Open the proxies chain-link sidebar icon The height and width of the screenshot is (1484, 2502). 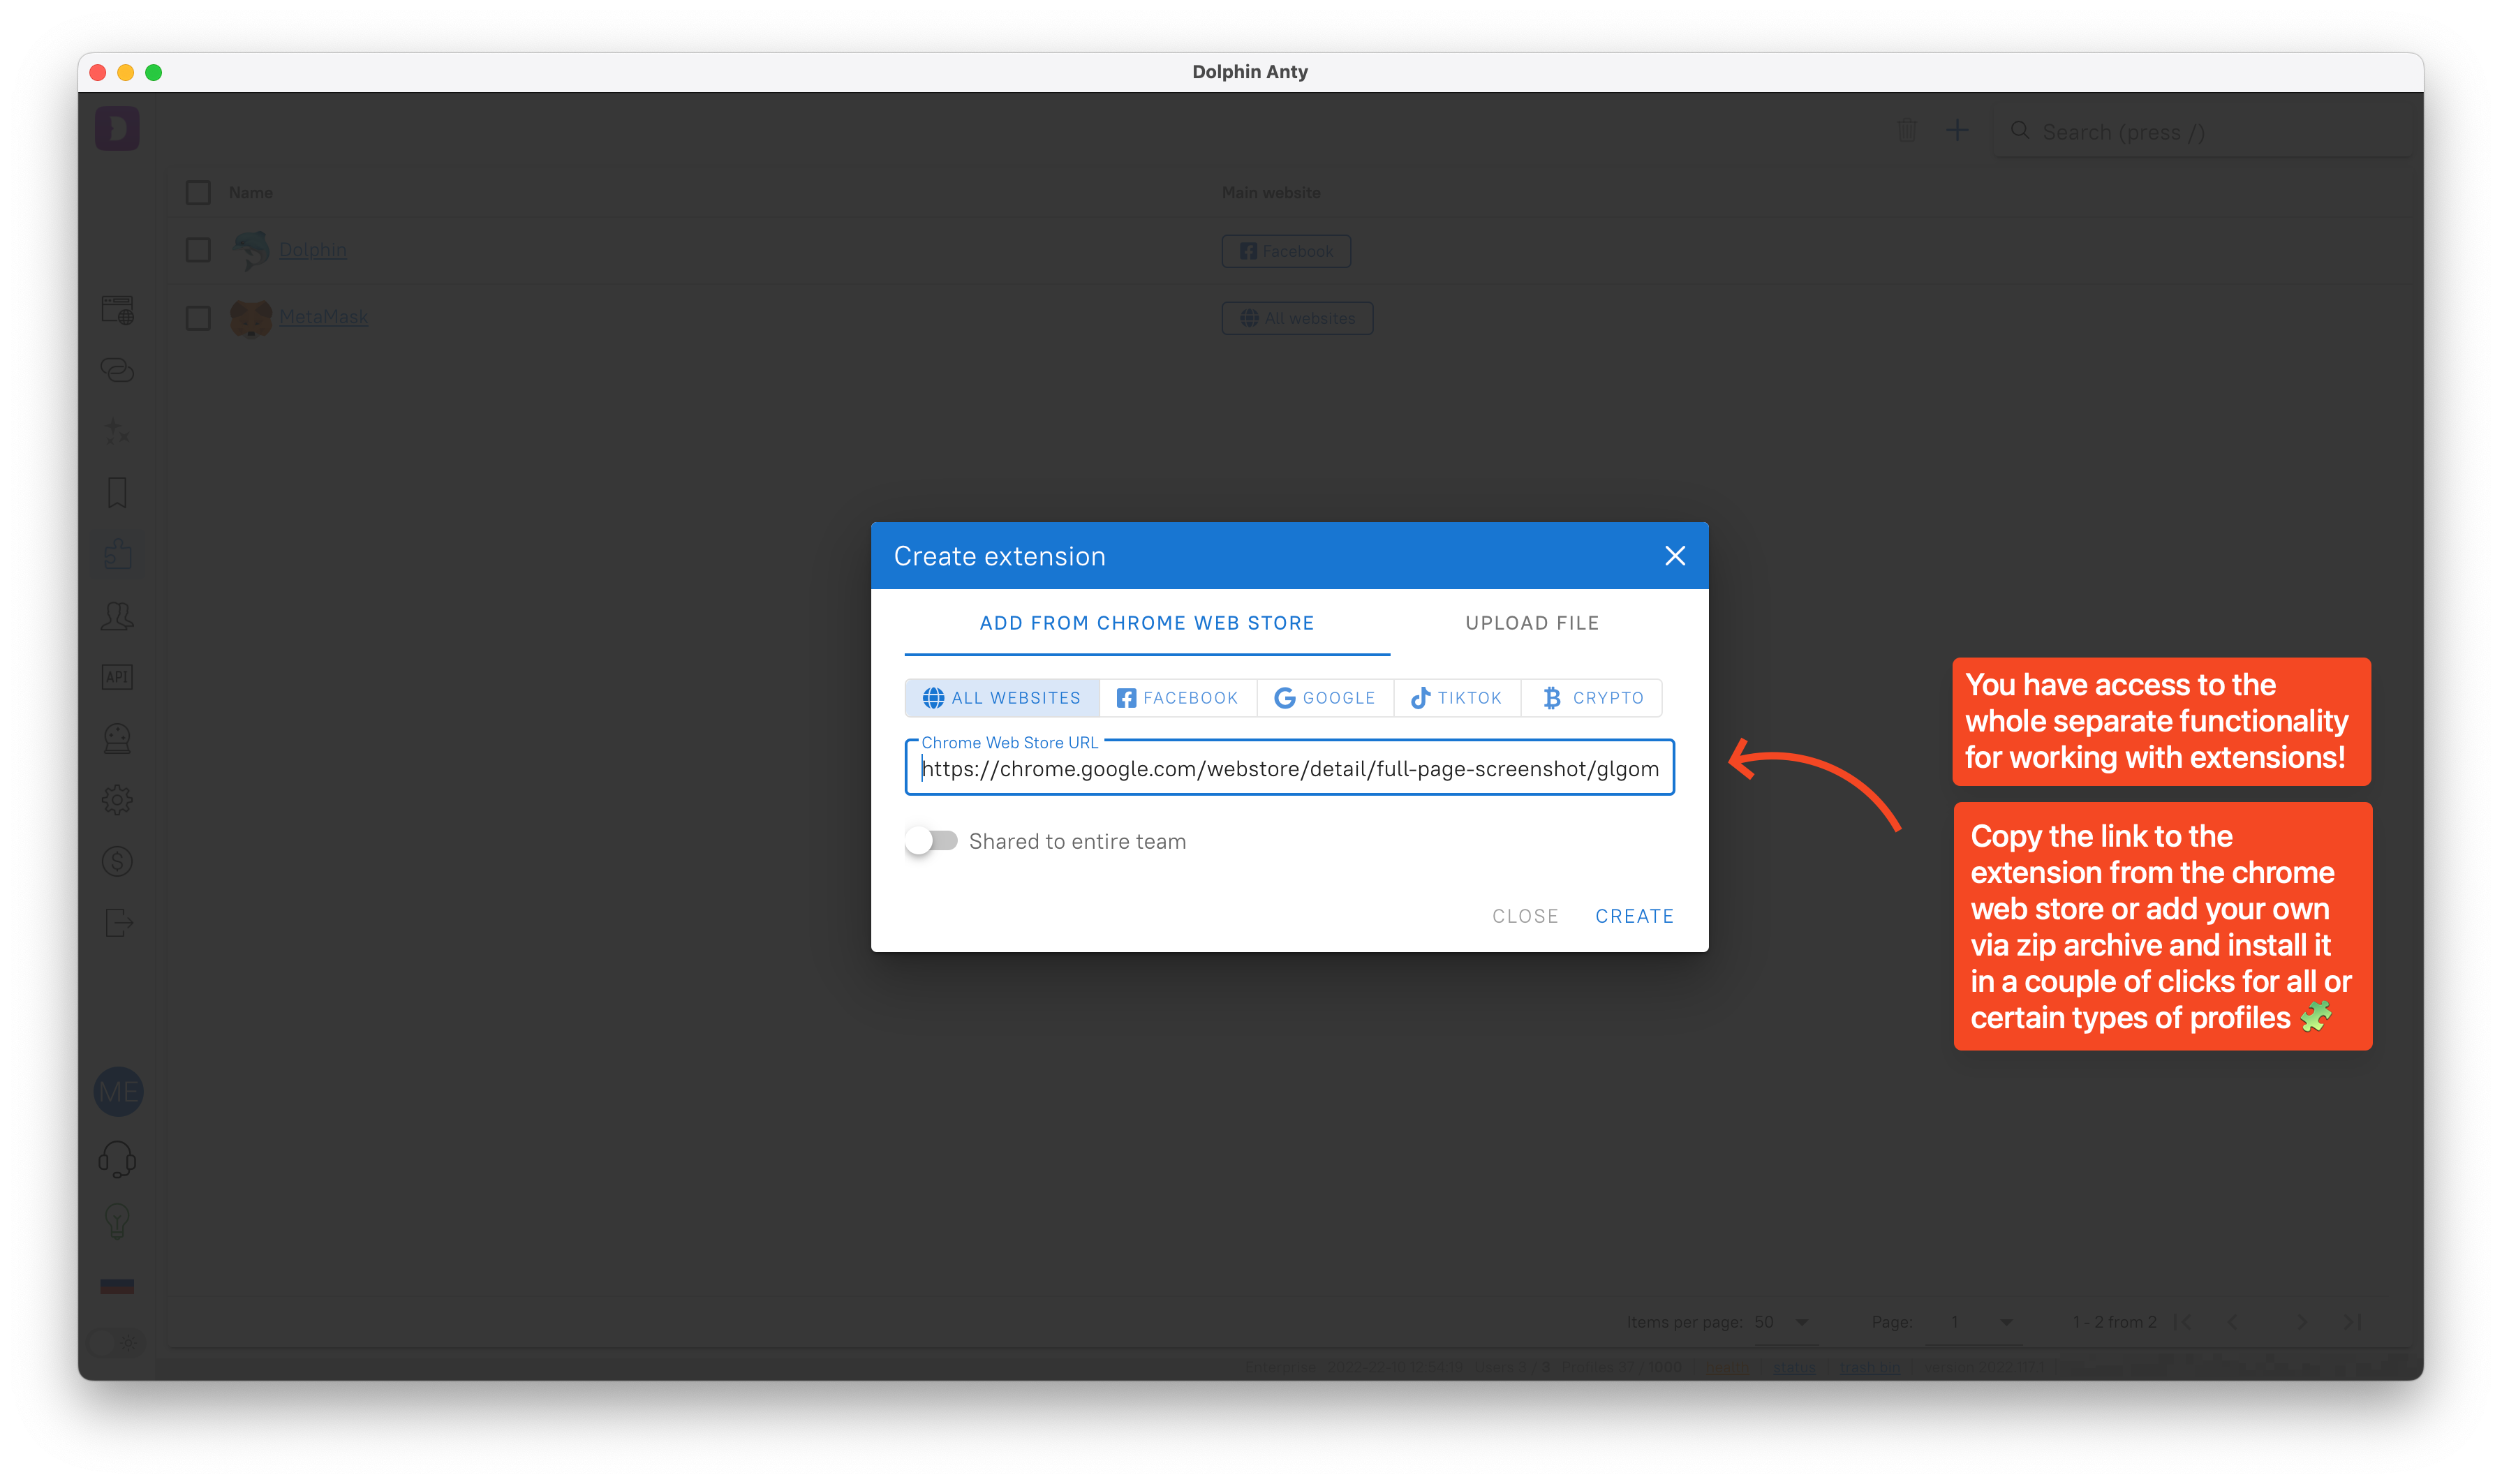[117, 371]
